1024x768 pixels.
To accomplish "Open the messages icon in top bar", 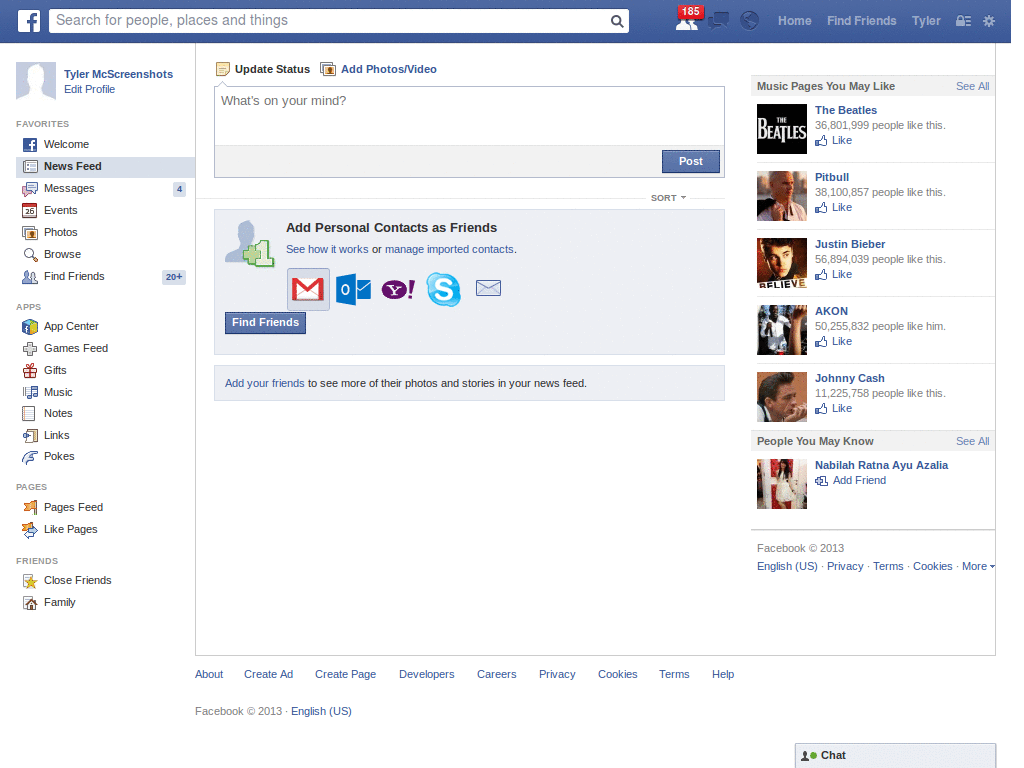I will 718,21.
